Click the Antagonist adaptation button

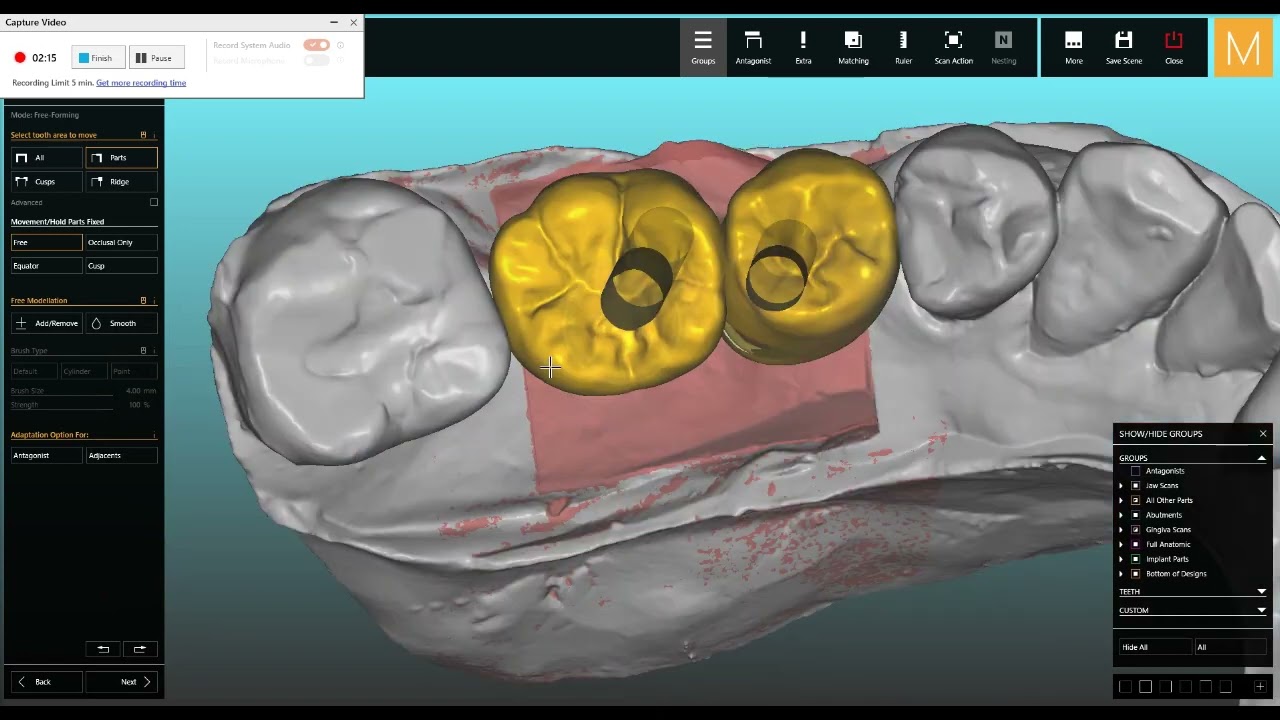(x=46, y=455)
